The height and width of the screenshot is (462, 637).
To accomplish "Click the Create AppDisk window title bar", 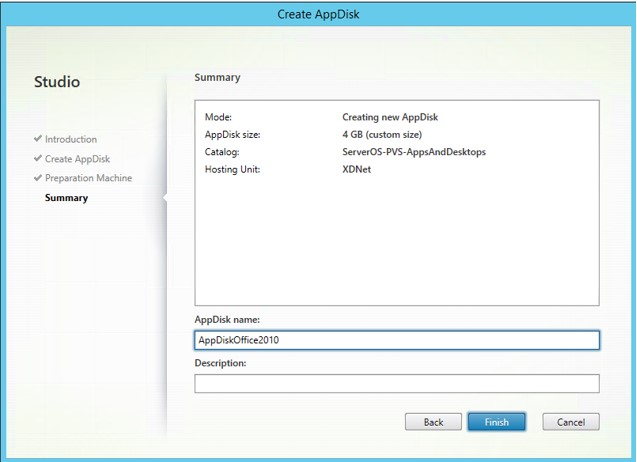I will point(318,13).
